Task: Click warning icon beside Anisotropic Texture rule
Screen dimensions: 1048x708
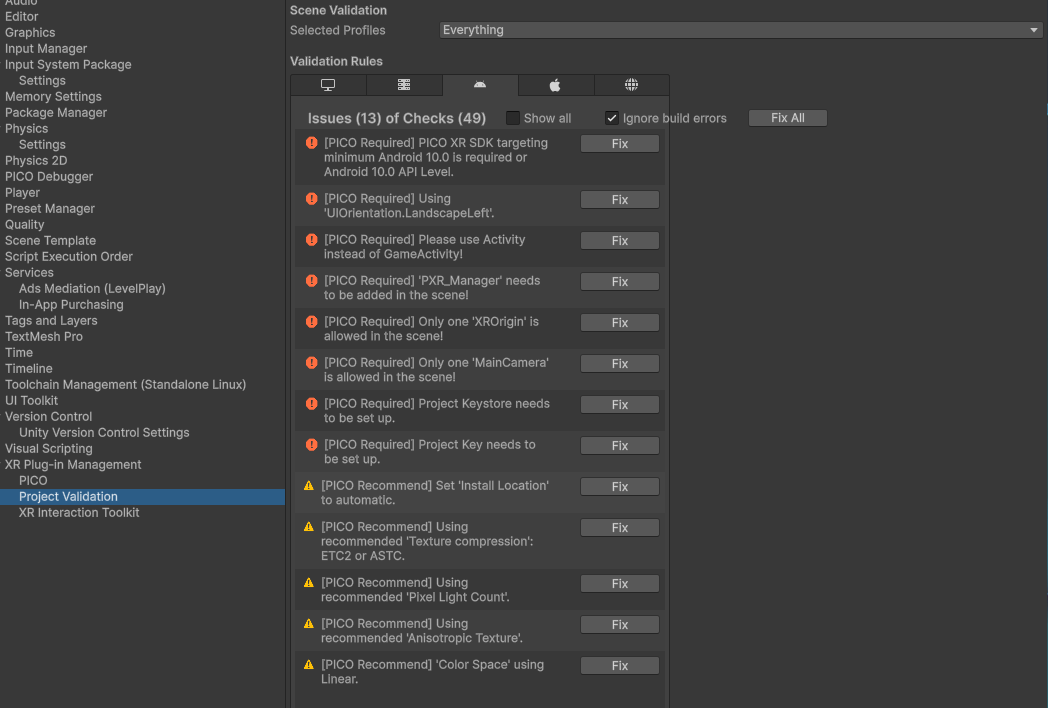Action: tap(309, 624)
